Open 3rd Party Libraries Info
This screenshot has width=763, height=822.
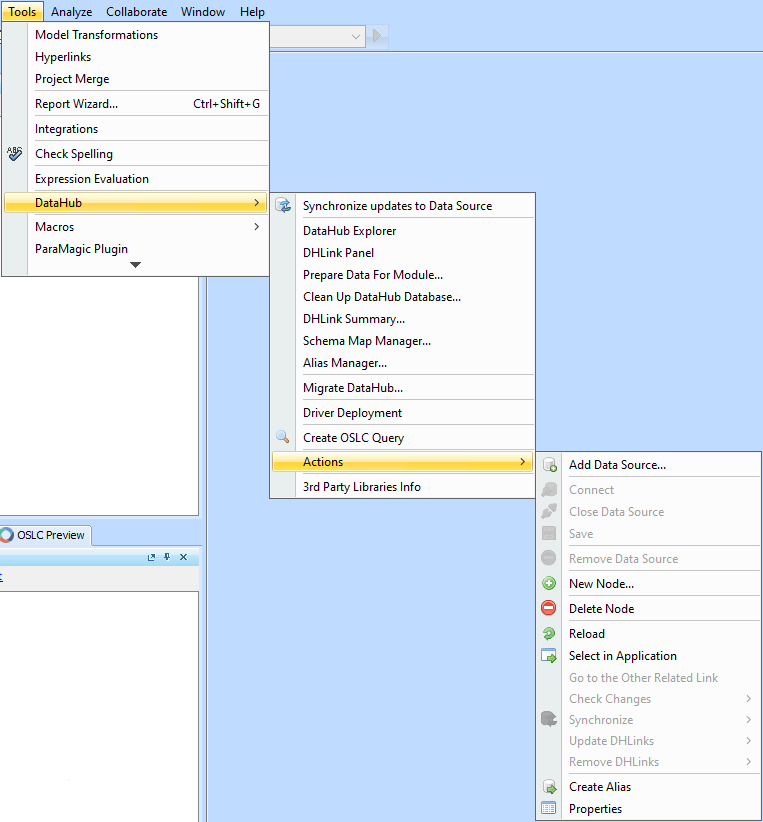click(403, 486)
